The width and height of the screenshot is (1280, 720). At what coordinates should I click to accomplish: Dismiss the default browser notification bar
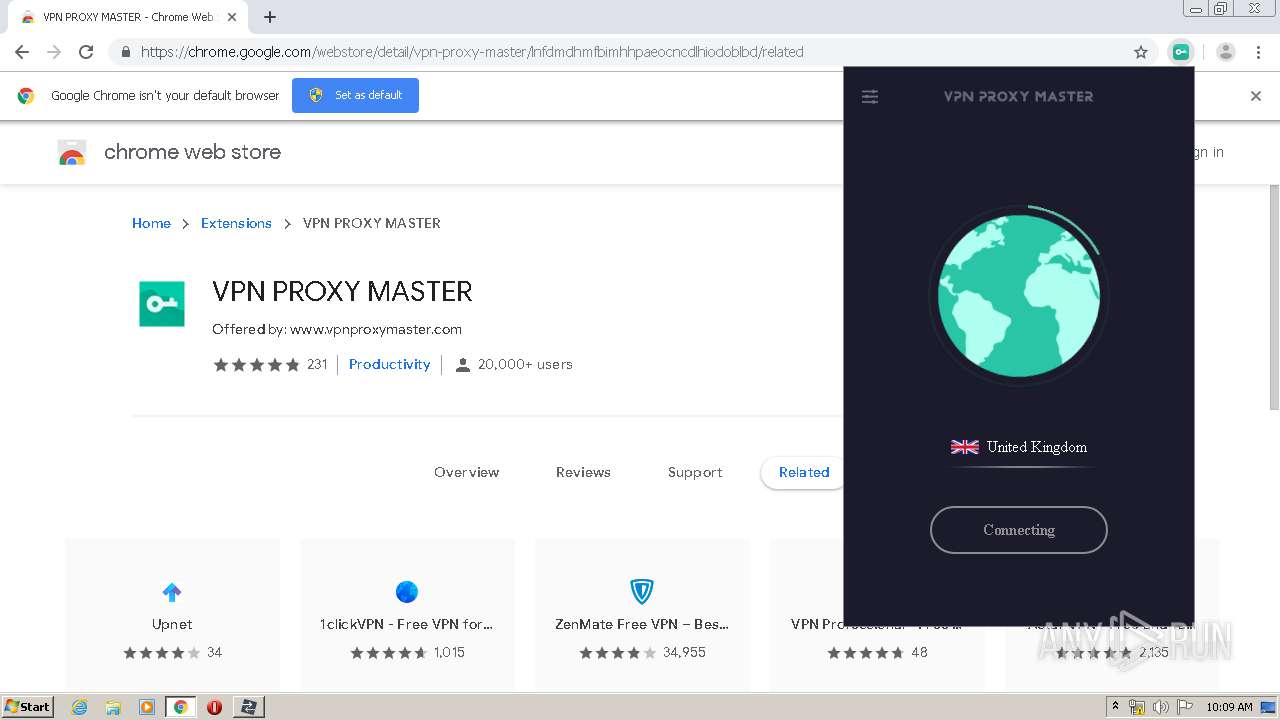coord(1256,96)
